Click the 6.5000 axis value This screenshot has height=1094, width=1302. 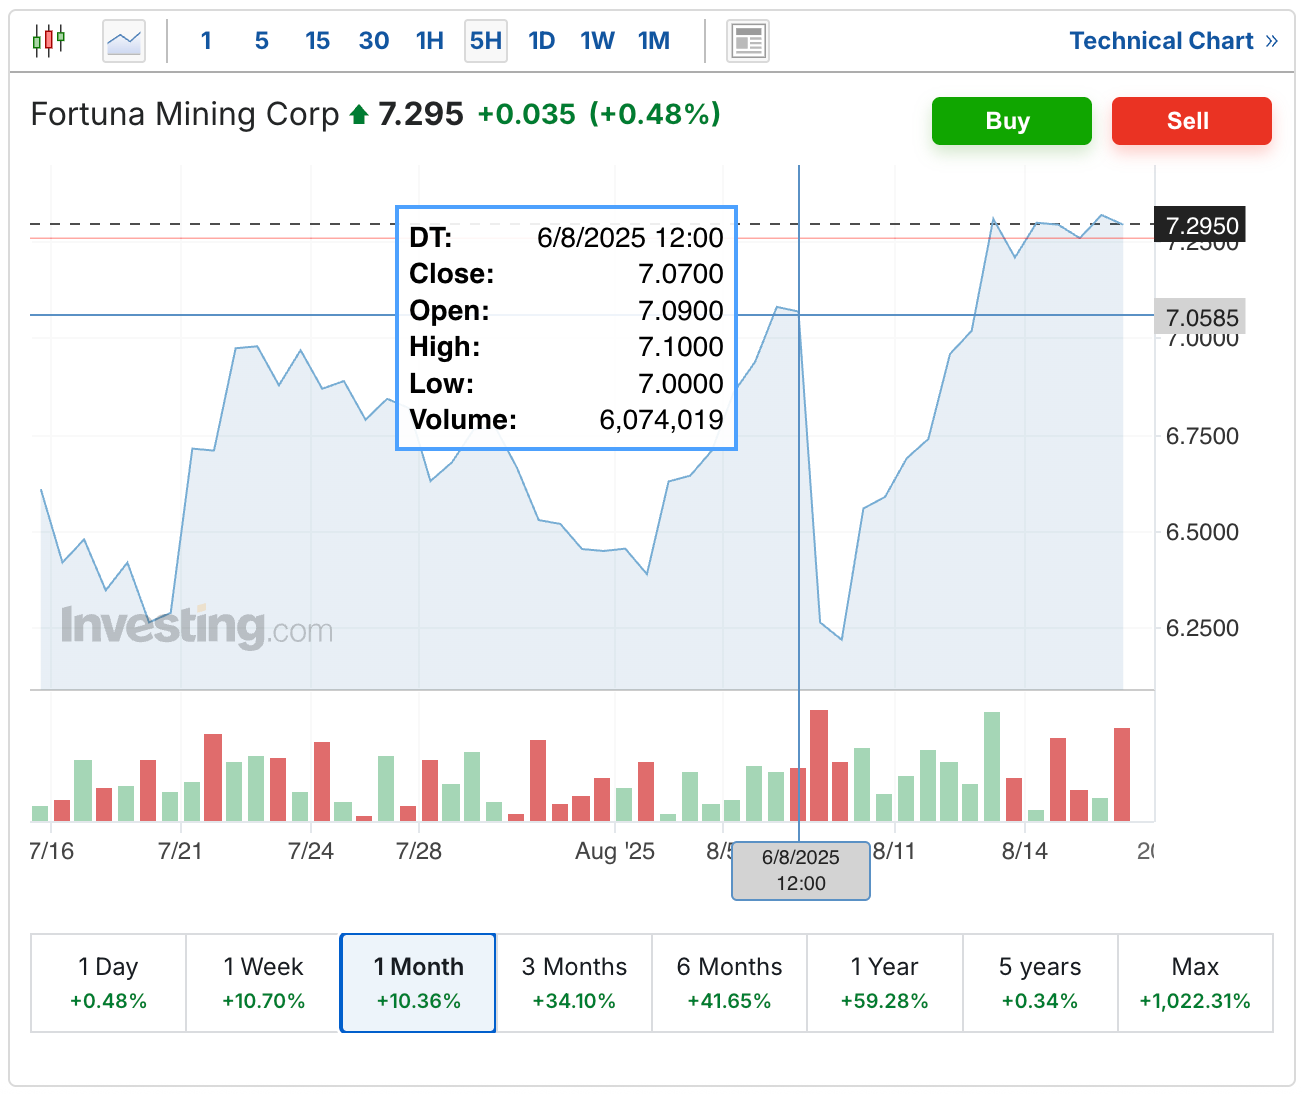[1202, 532]
